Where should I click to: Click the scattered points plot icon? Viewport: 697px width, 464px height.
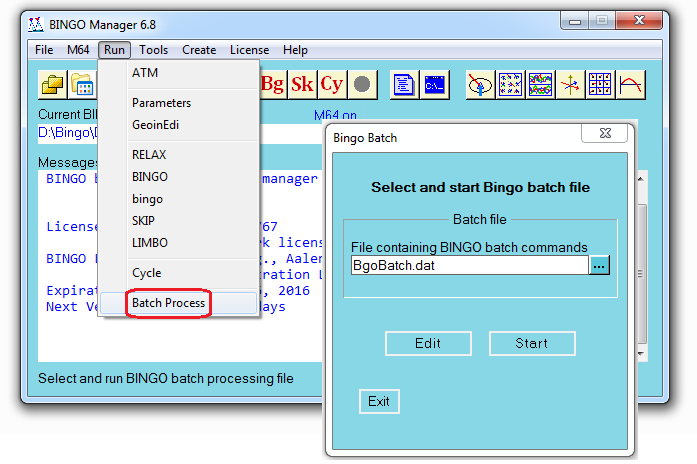coord(510,84)
